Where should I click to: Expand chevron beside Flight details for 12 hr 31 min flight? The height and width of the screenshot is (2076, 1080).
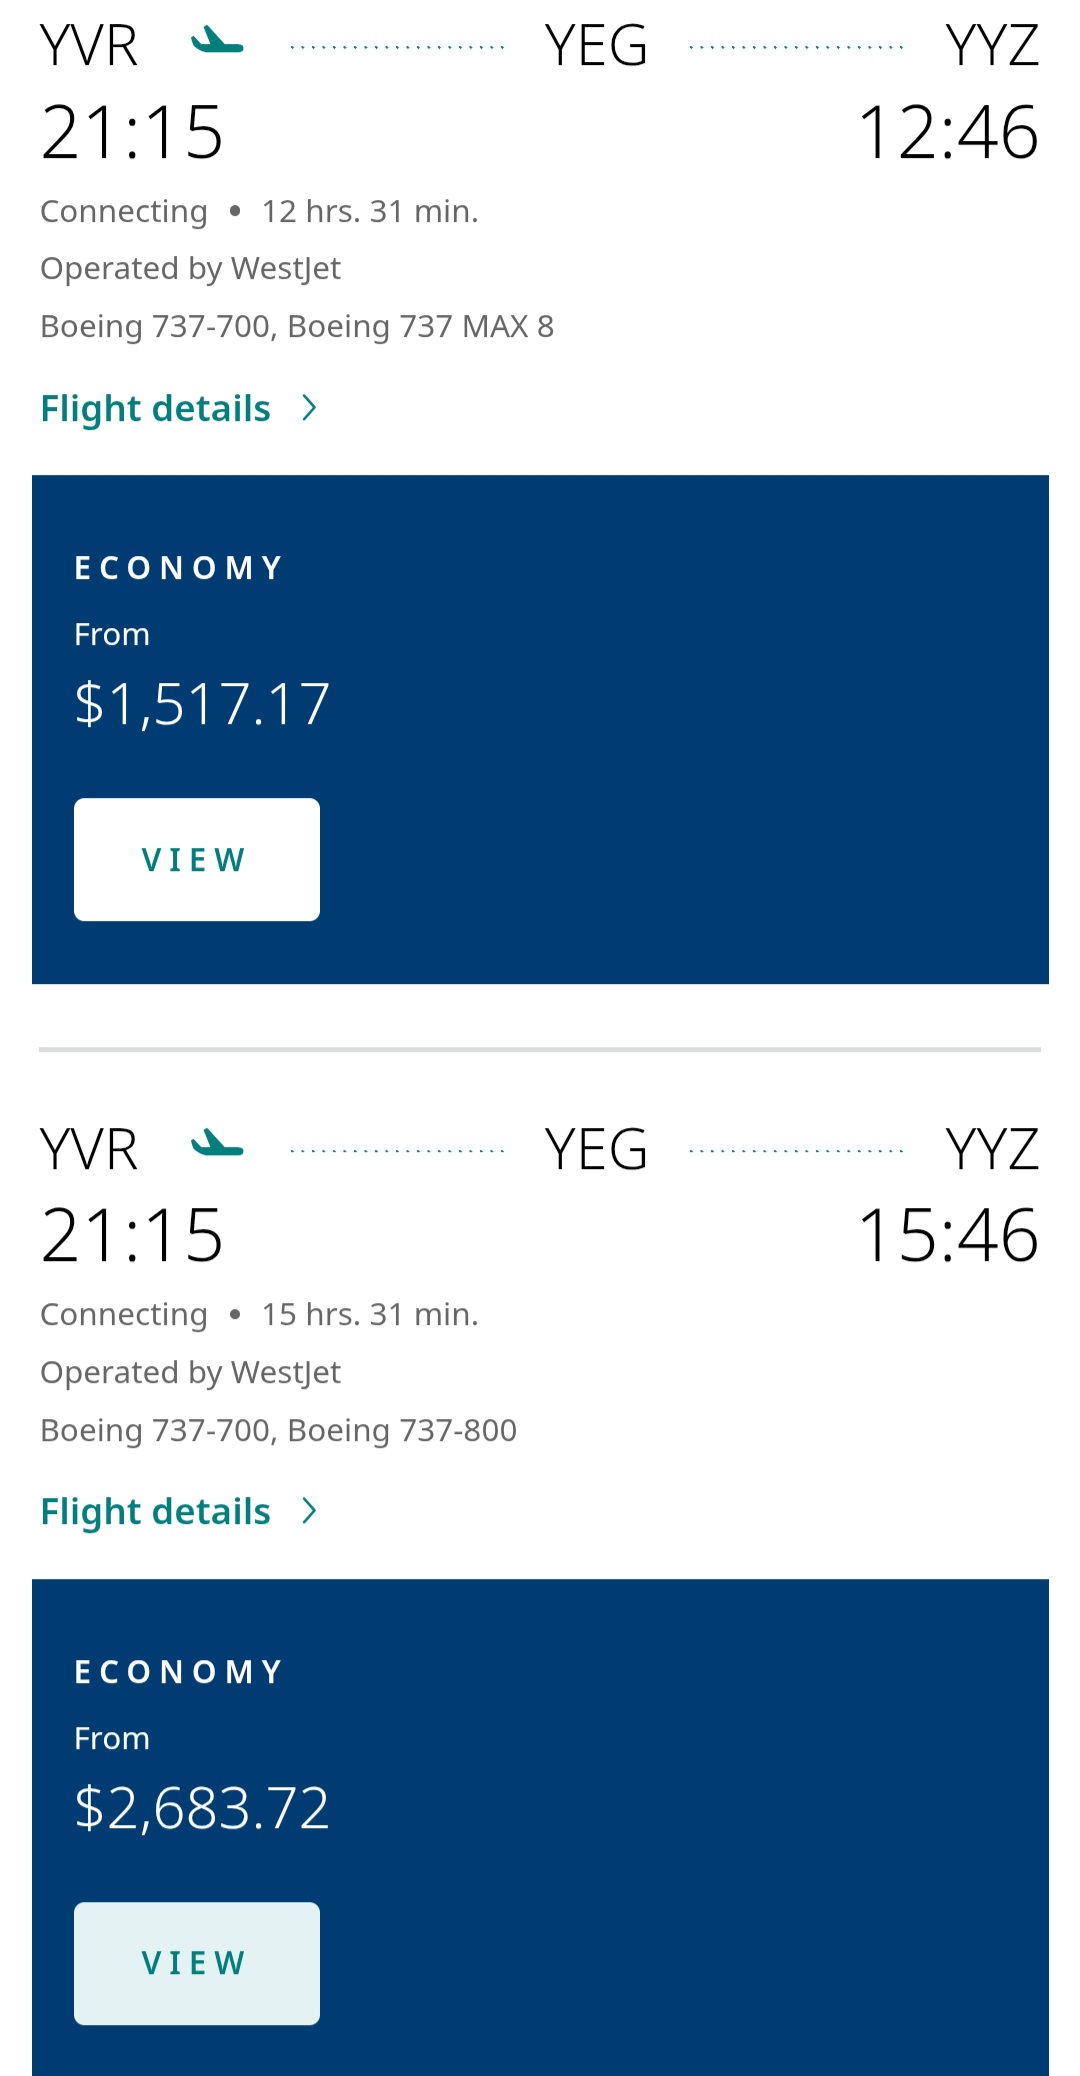(x=309, y=408)
